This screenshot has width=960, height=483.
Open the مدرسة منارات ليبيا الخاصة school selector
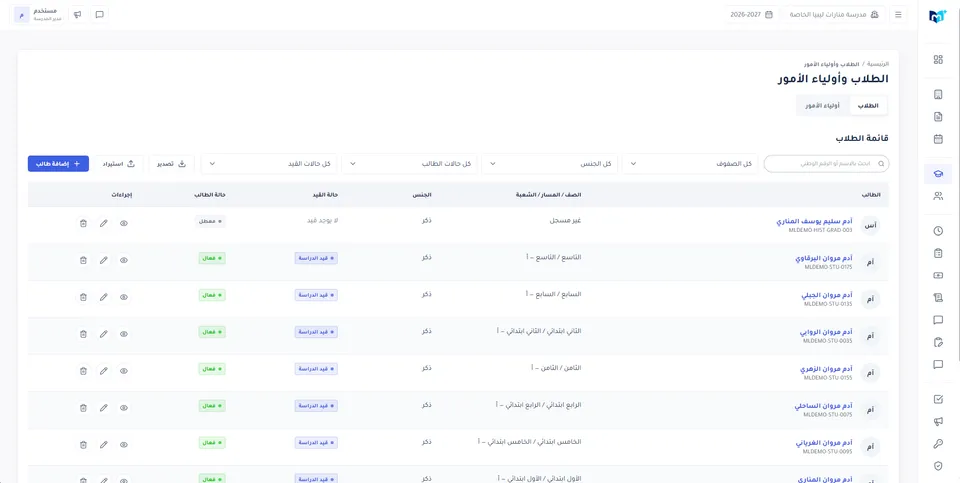[833, 15]
